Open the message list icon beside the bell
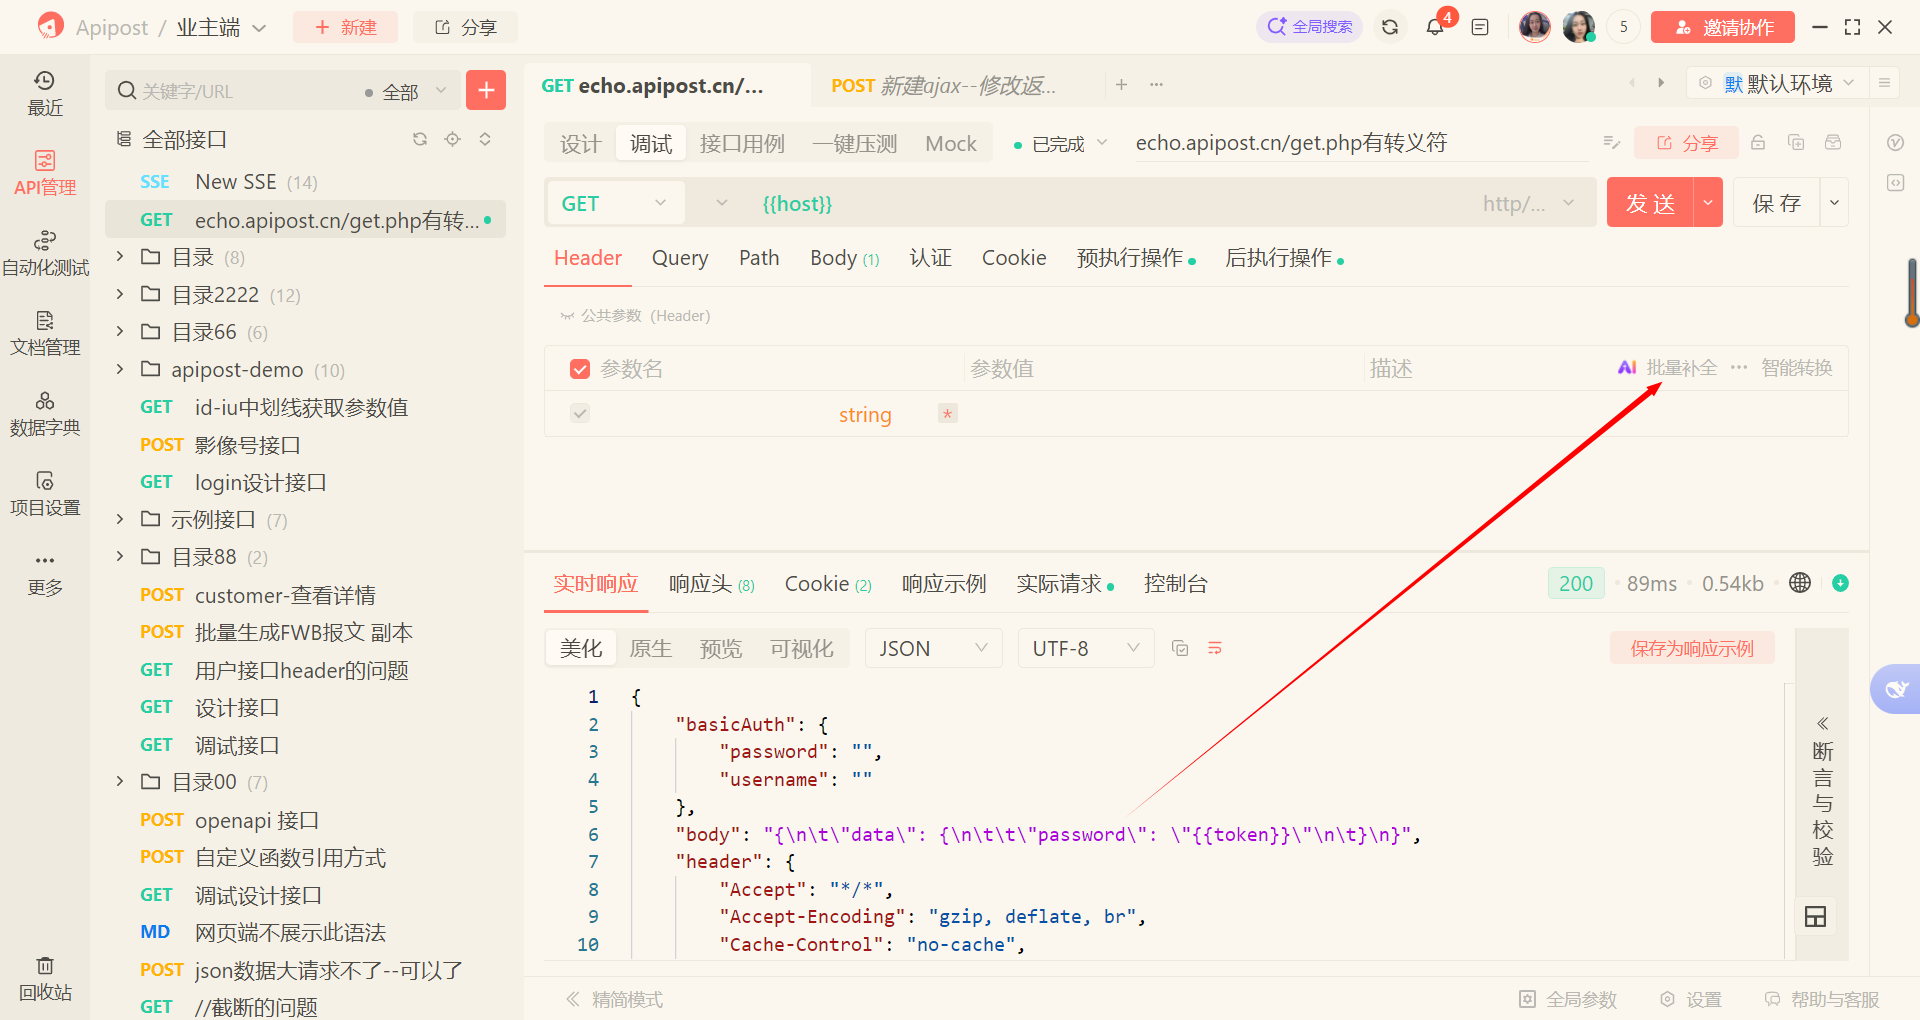The image size is (1920, 1020). (x=1480, y=27)
